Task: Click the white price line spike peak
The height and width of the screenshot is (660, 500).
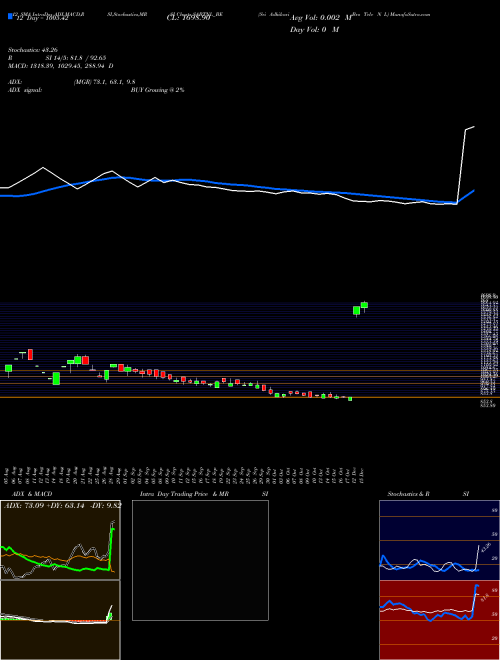Action: click(x=470, y=128)
